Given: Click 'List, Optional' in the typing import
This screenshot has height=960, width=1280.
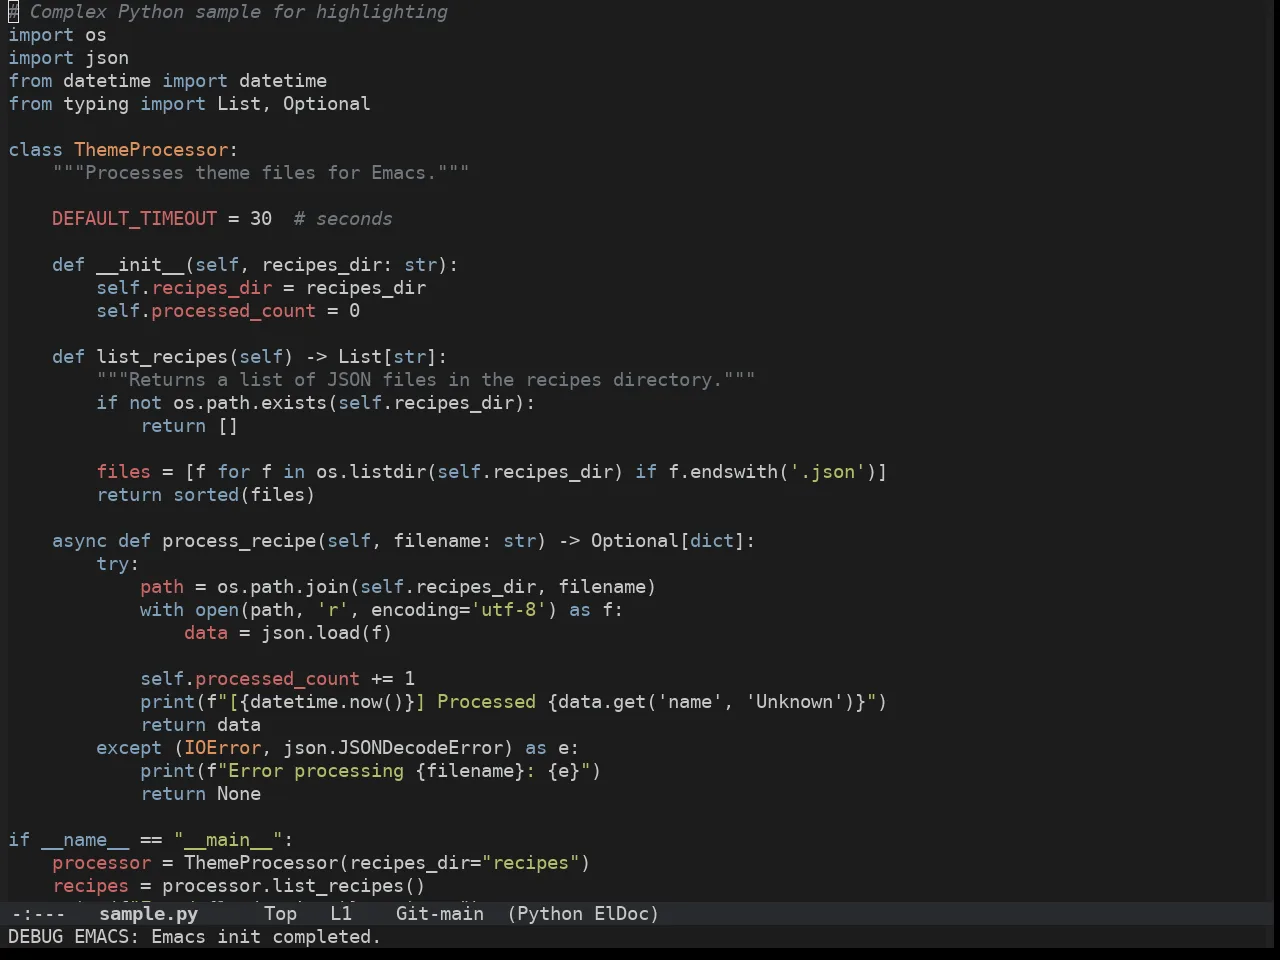Looking at the screenshot, I should pyautogui.click(x=293, y=104).
